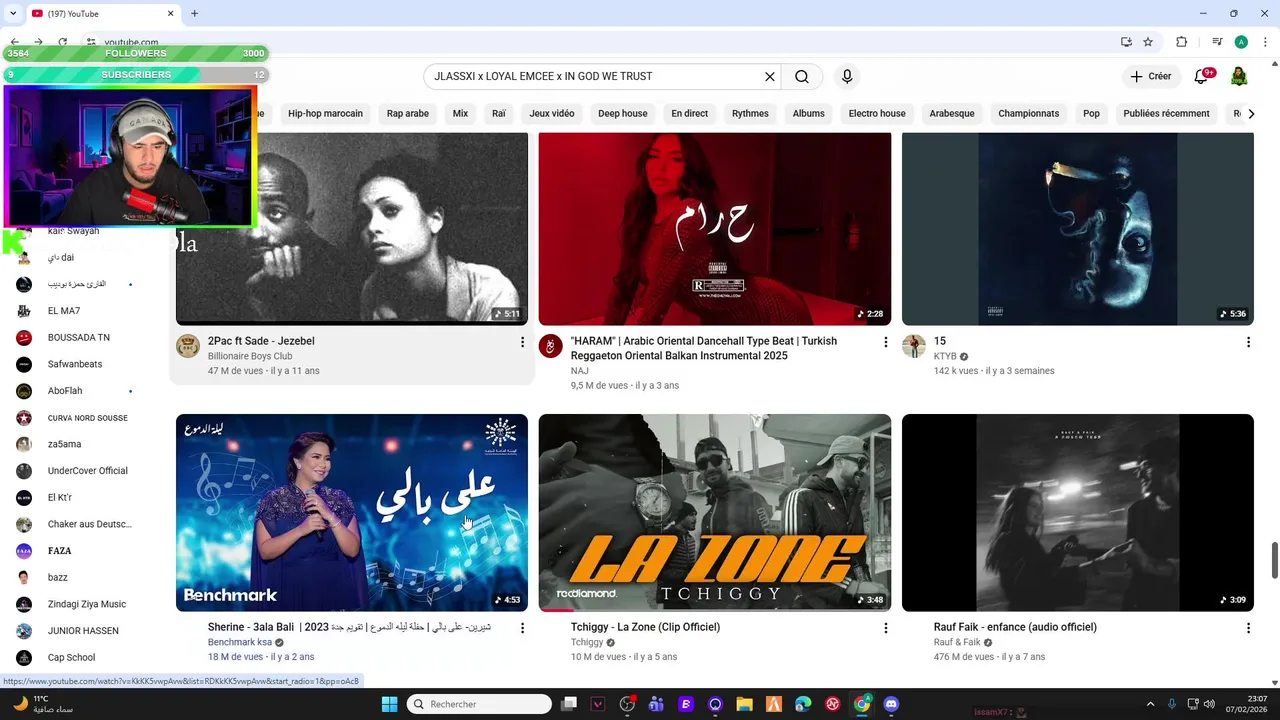
Task: Select the Electro house filter chip
Action: coord(877,113)
